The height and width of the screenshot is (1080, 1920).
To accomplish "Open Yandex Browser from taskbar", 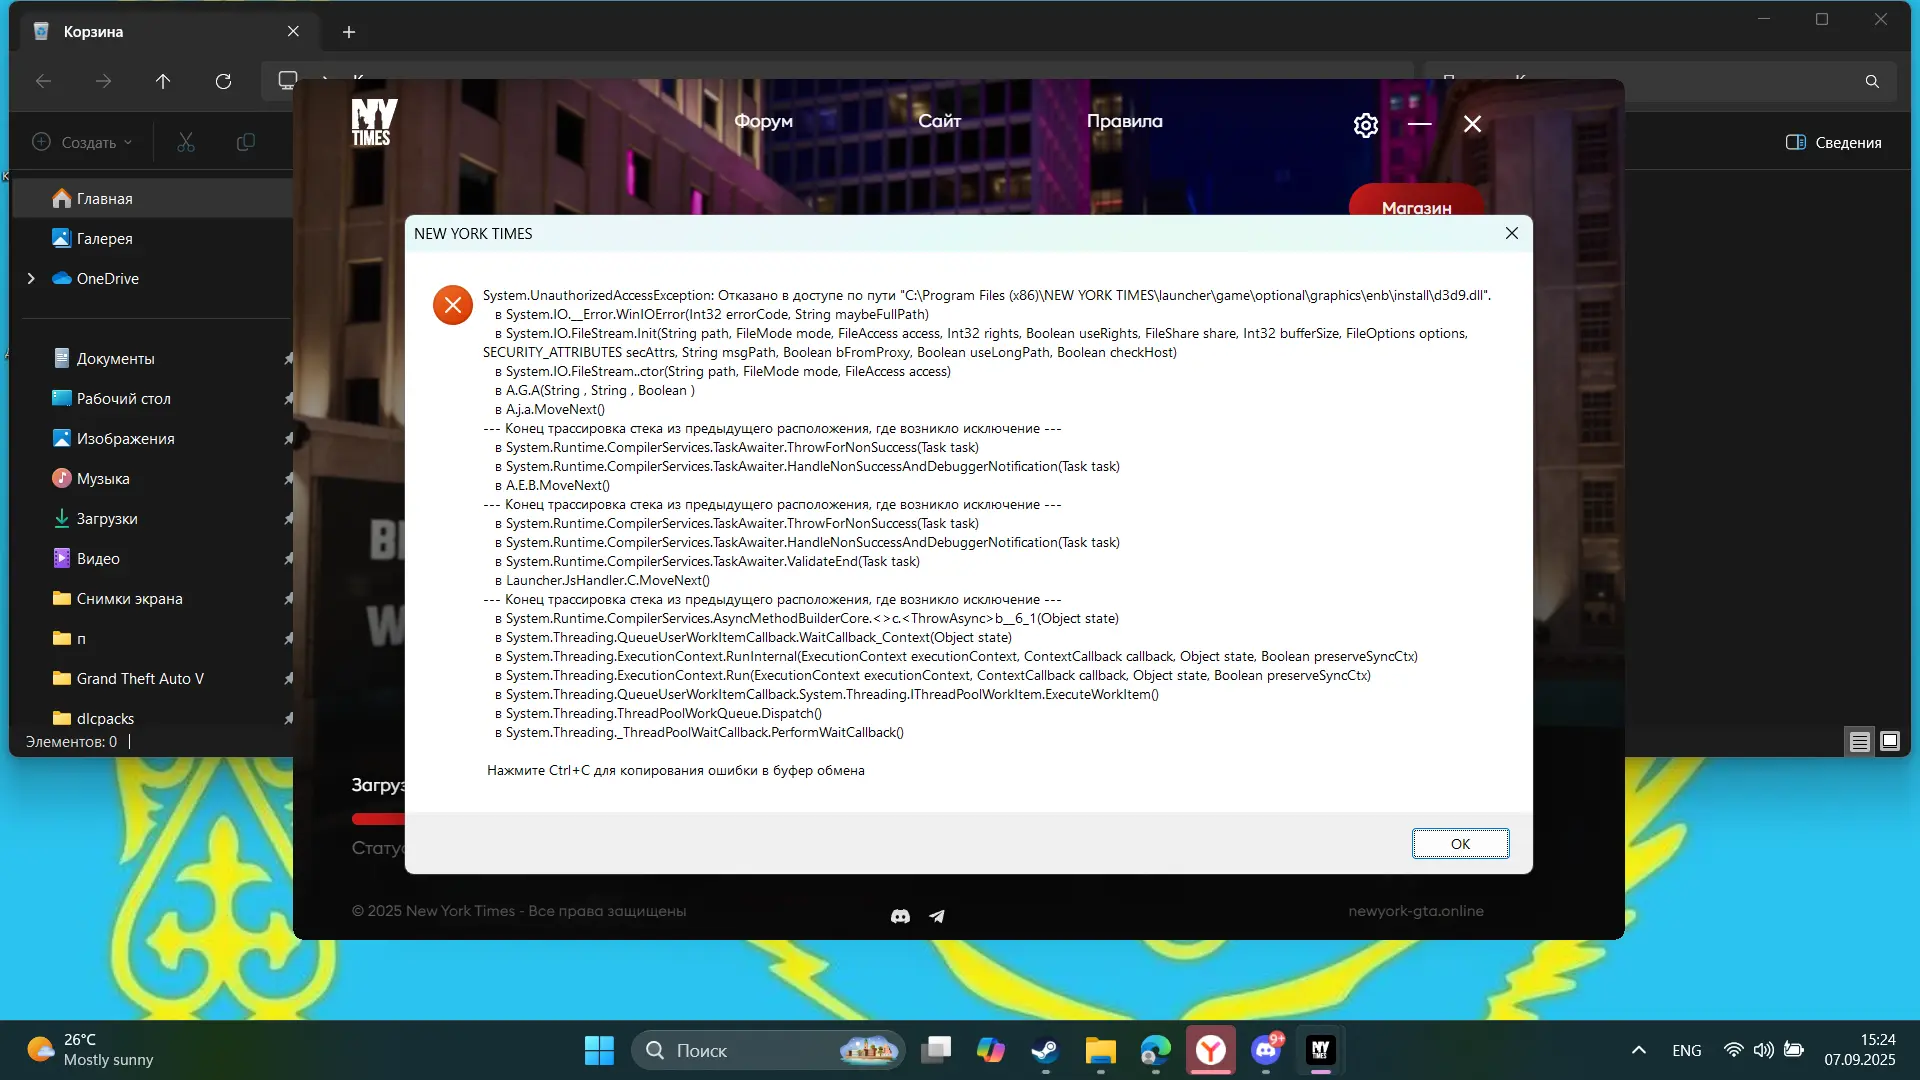I will 1210,1050.
